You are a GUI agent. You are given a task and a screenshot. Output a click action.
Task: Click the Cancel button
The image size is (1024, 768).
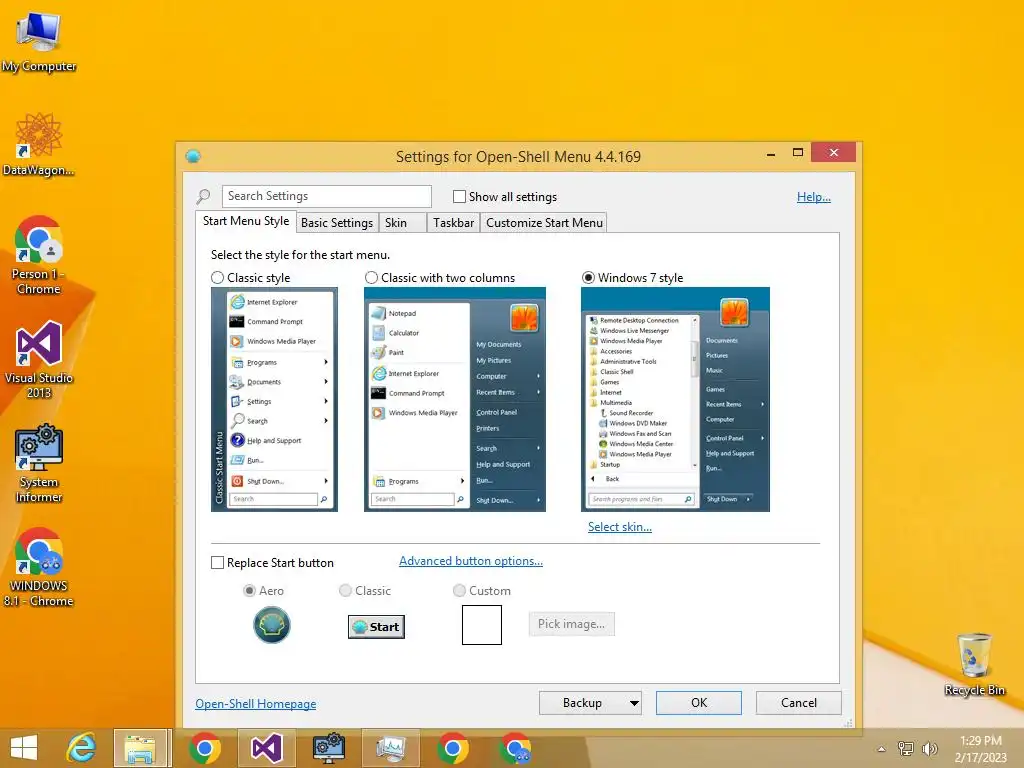click(x=799, y=703)
